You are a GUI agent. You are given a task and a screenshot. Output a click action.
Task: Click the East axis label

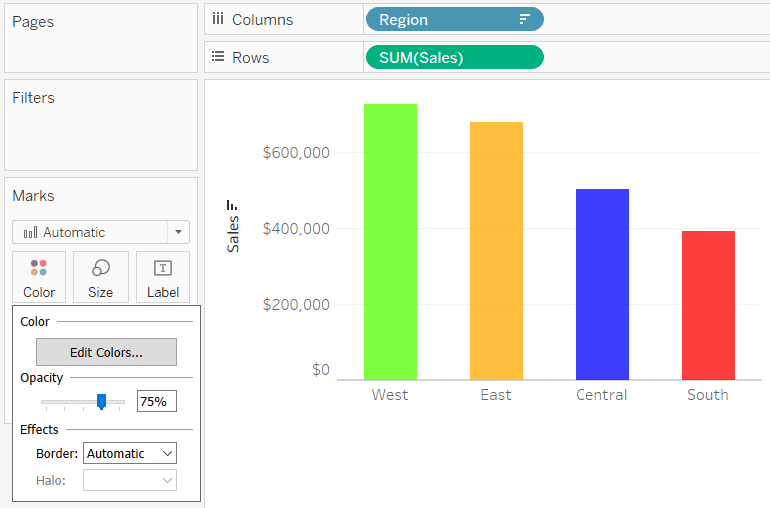pos(496,395)
